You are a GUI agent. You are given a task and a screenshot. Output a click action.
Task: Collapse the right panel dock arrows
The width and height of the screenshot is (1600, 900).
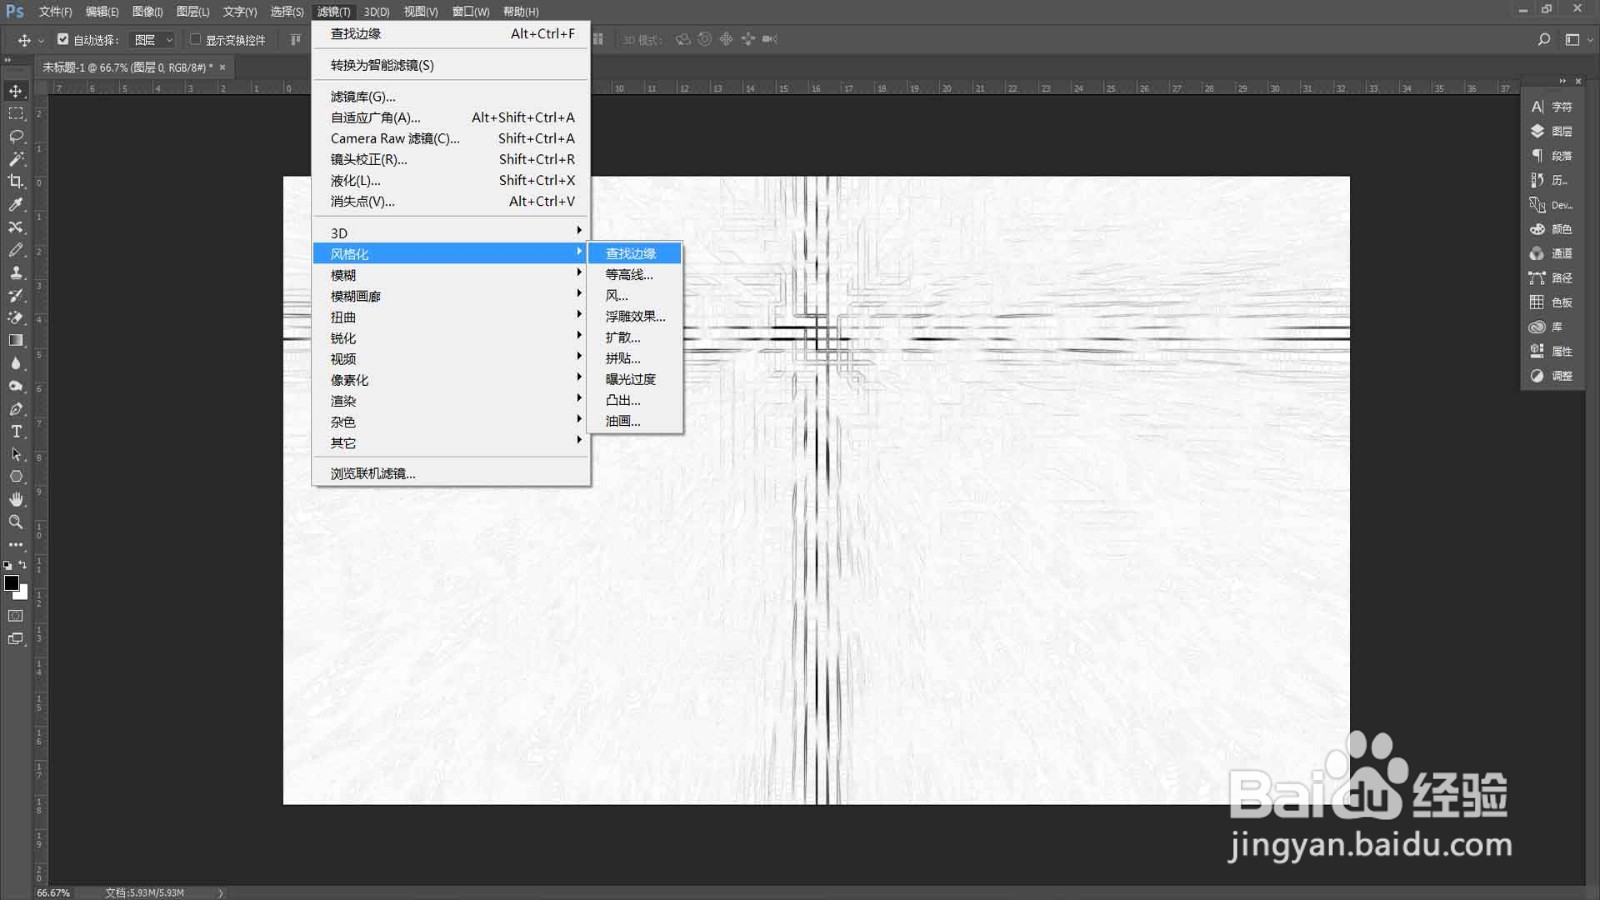pyautogui.click(x=1562, y=81)
